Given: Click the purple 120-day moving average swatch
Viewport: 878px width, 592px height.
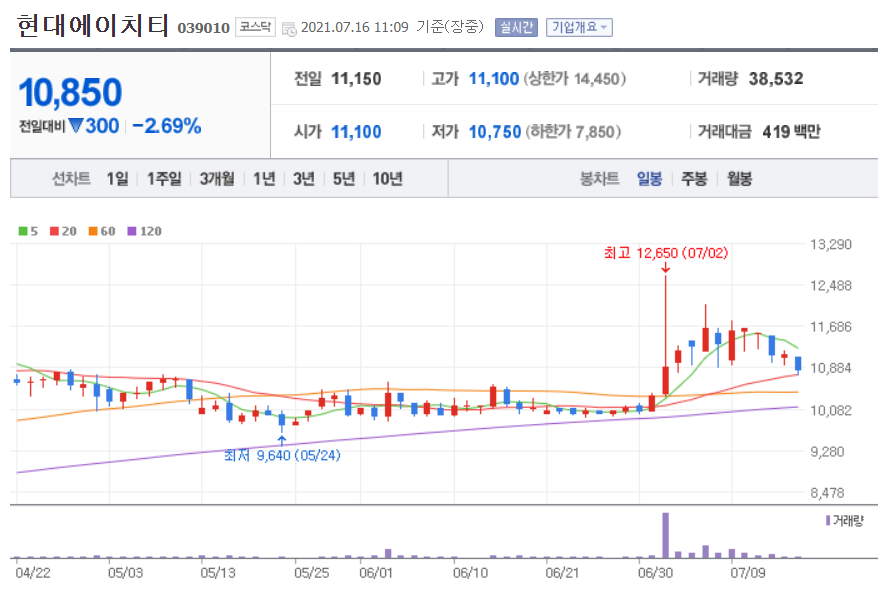Looking at the screenshot, I should coord(132,231).
